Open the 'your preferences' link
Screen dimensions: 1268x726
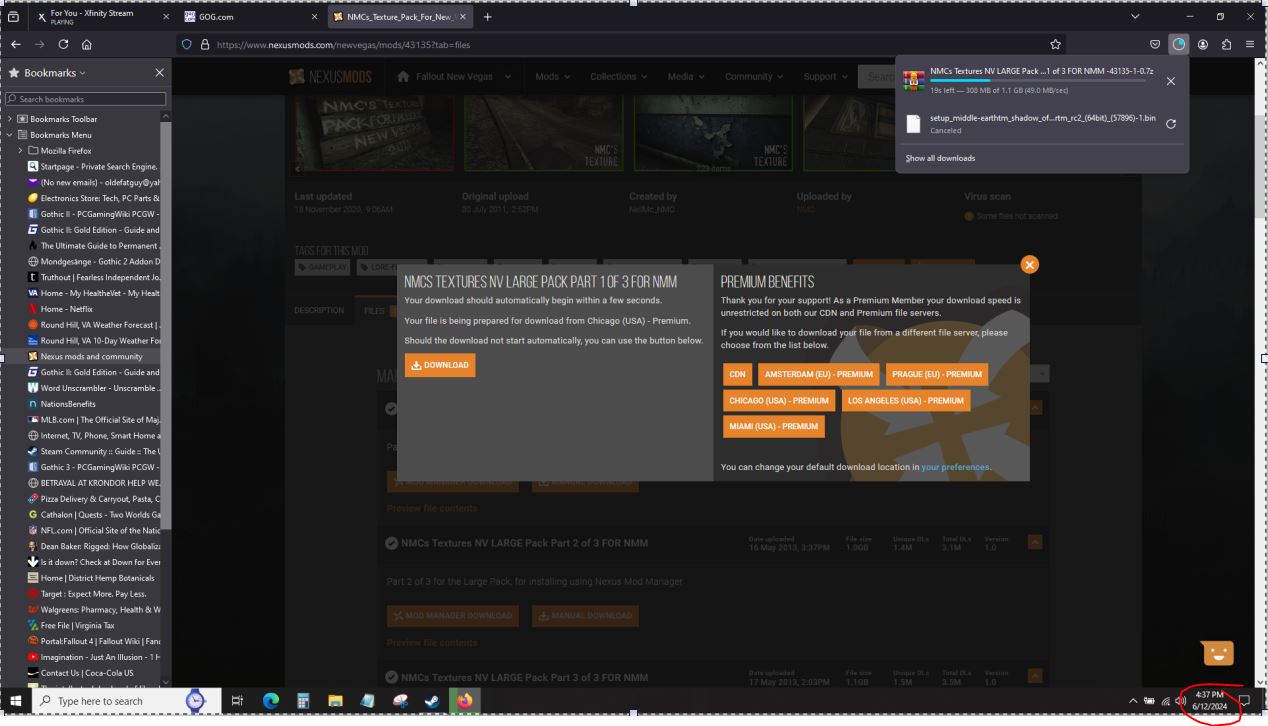coord(955,467)
